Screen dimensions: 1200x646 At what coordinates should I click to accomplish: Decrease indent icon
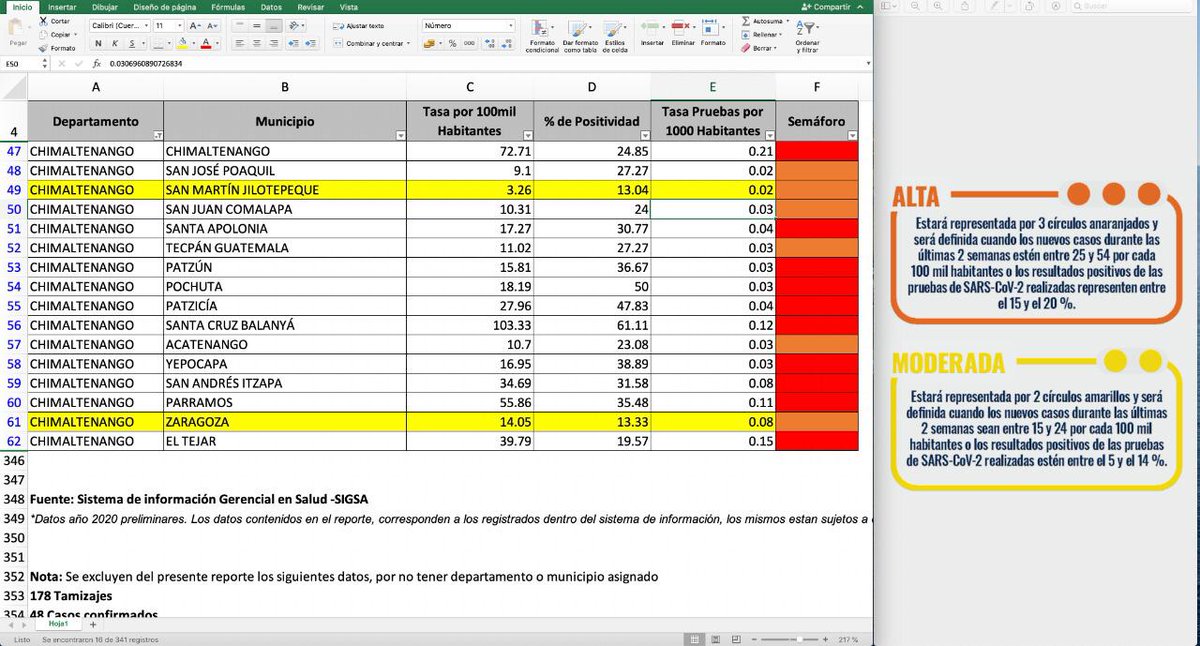pyautogui.click(x=296, y=44)
